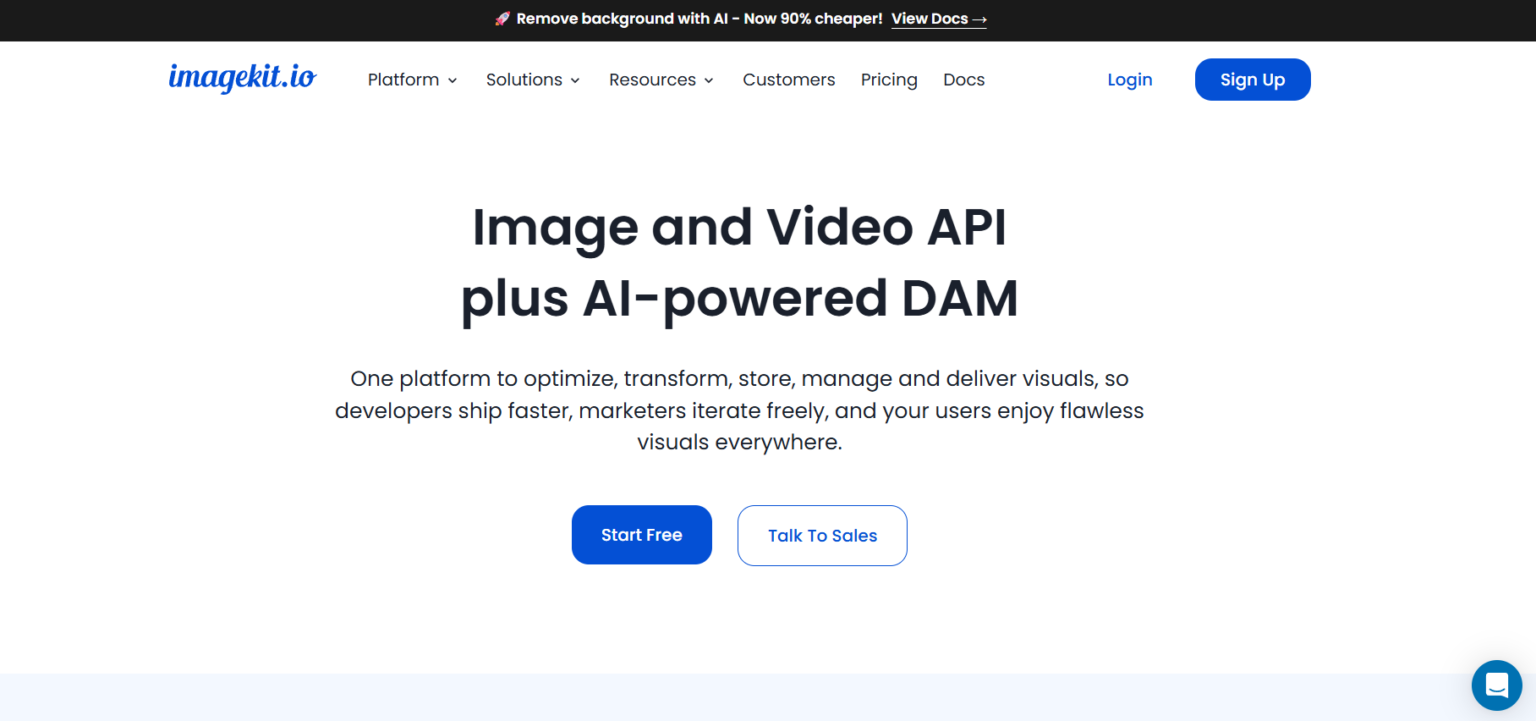1536x721 pixels.
Task: Click the Sign Up button
Action: 1252,79
